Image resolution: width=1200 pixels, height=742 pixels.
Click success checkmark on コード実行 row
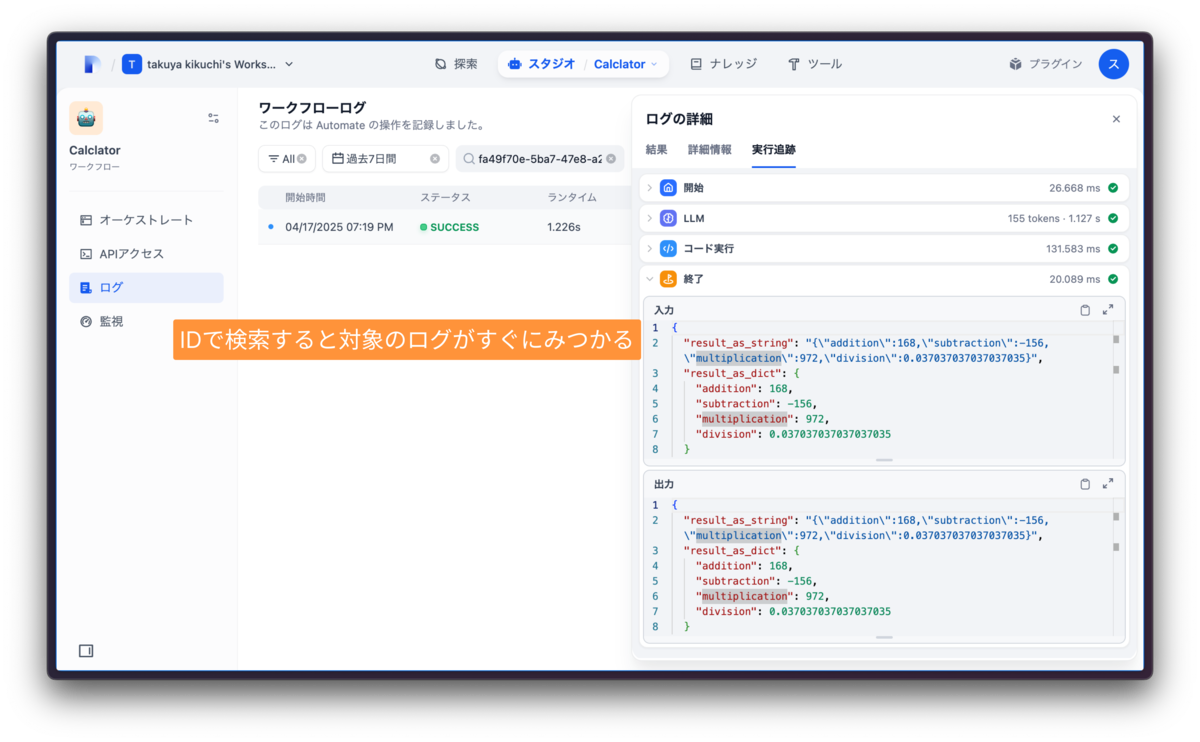pyautogui.click(x=1113, y=248)
